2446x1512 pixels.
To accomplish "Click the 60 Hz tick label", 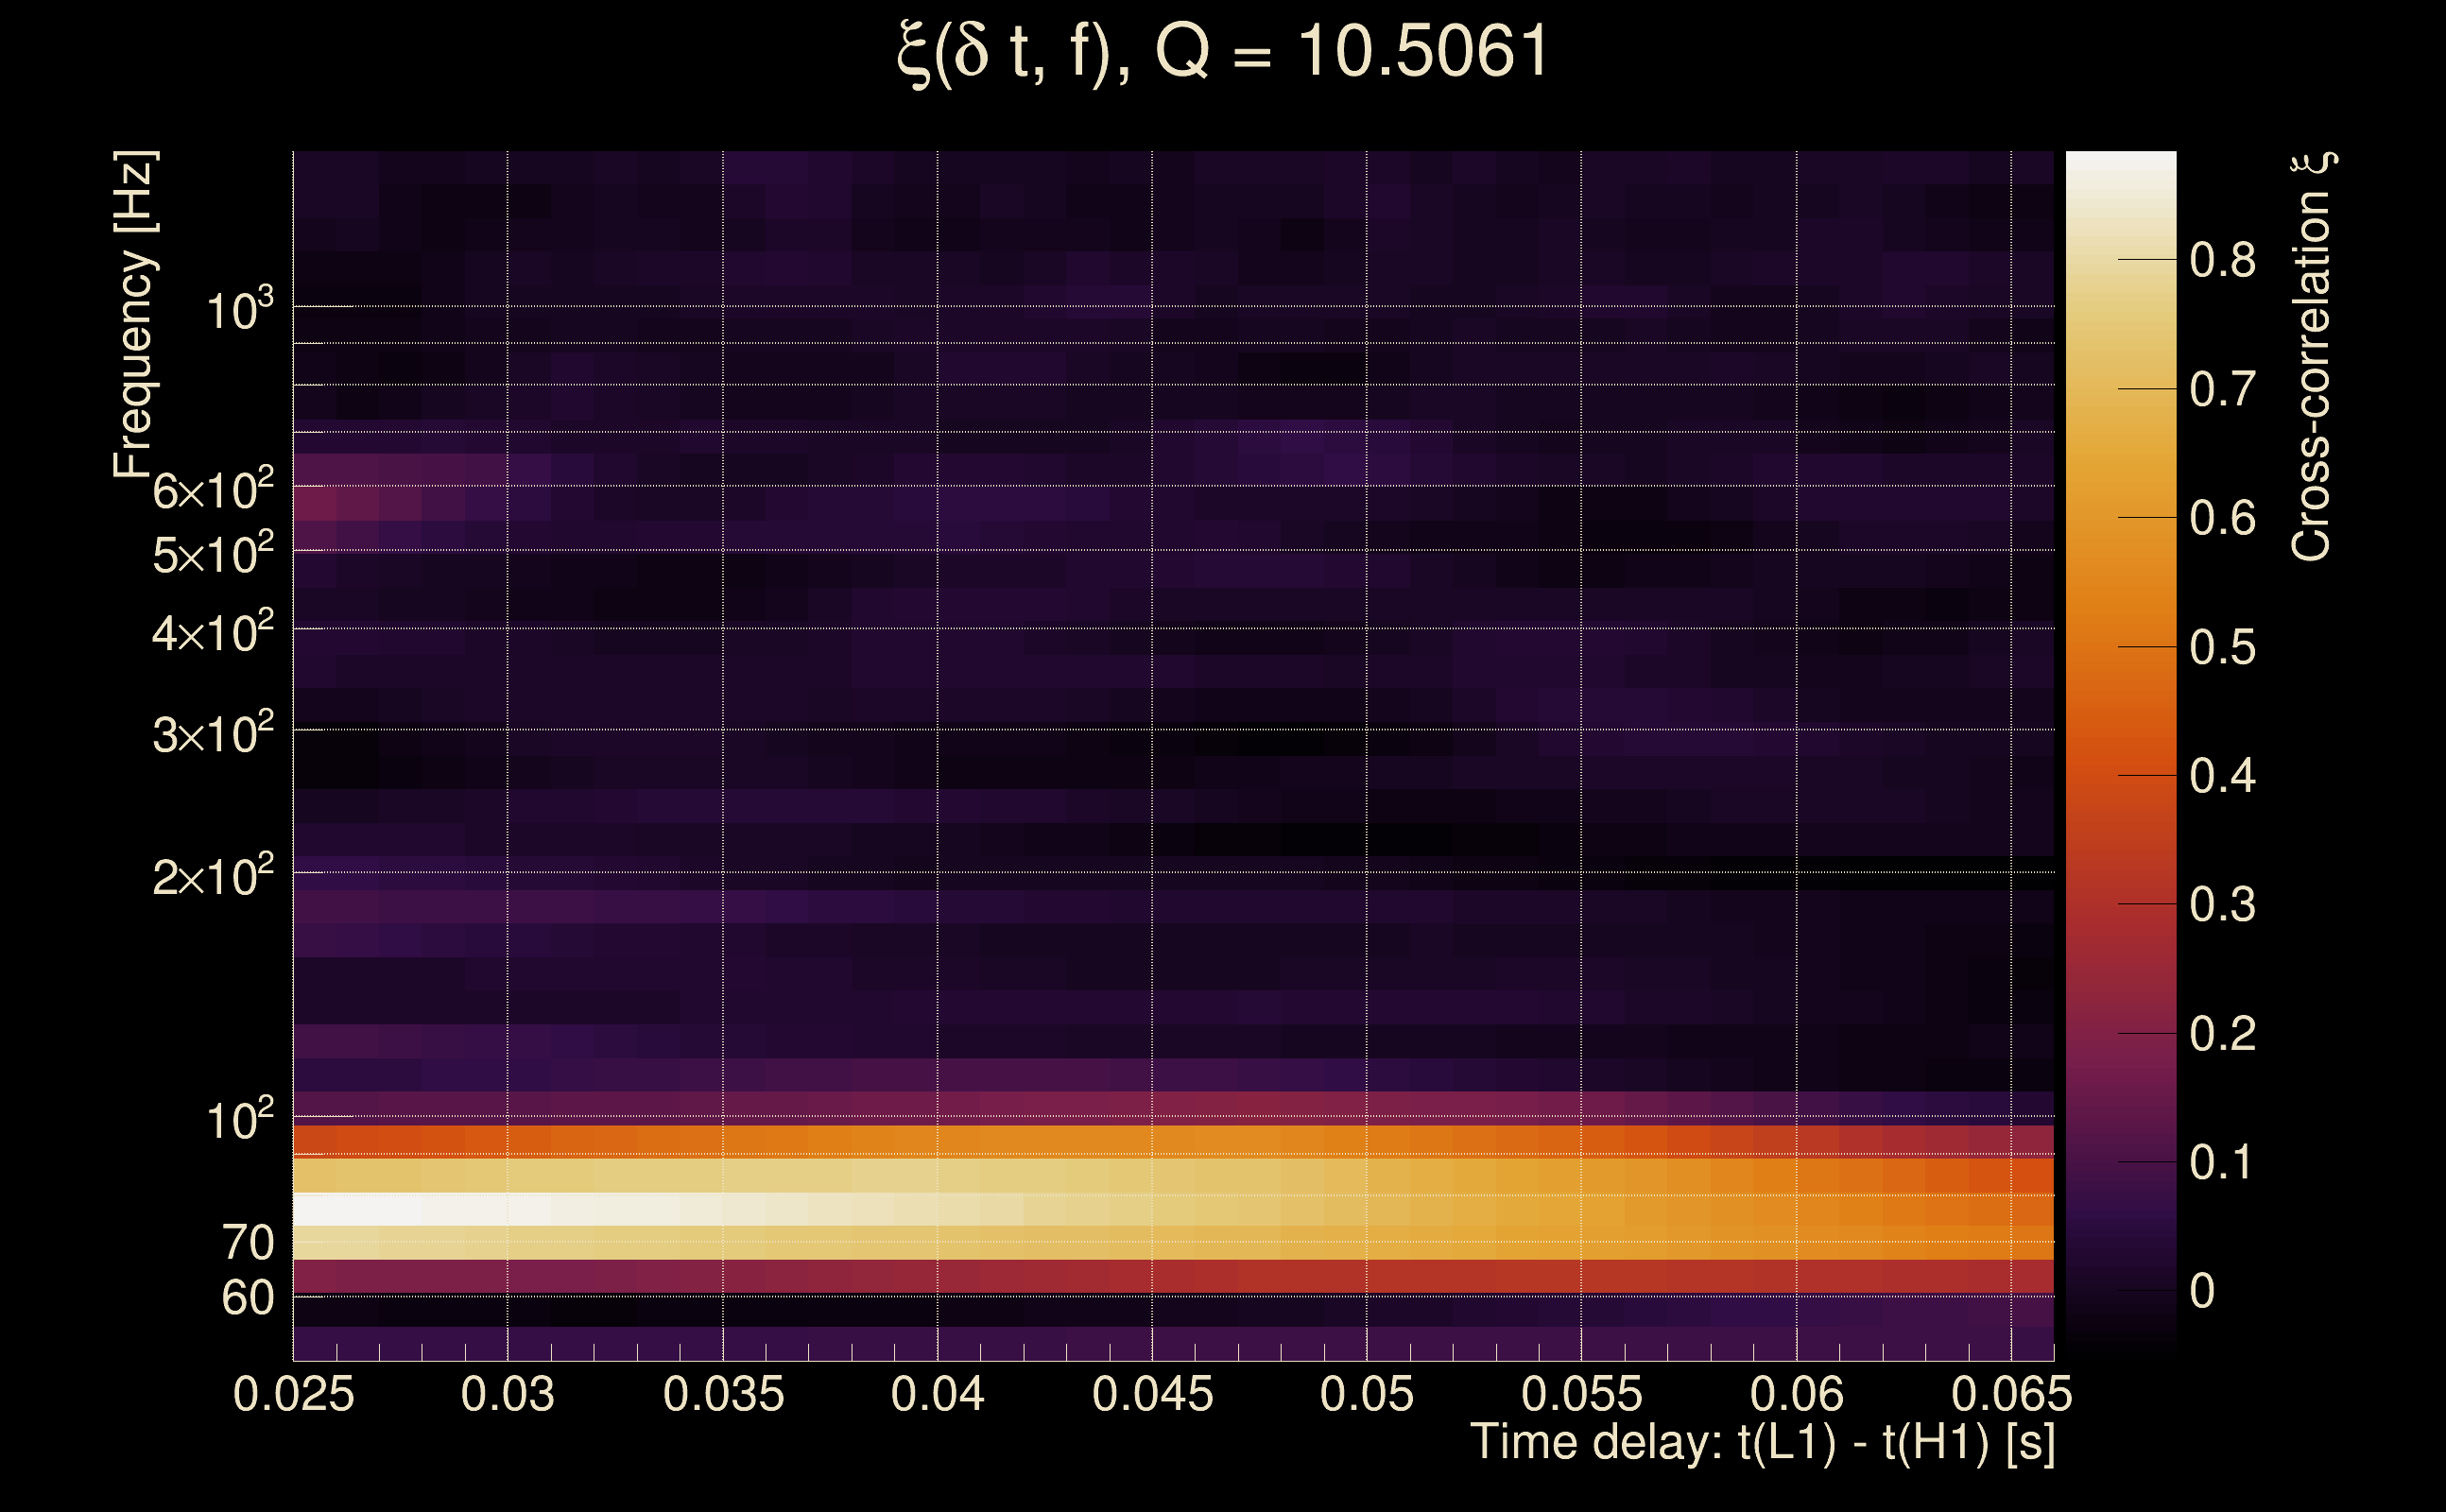I will click(247, 1298).
